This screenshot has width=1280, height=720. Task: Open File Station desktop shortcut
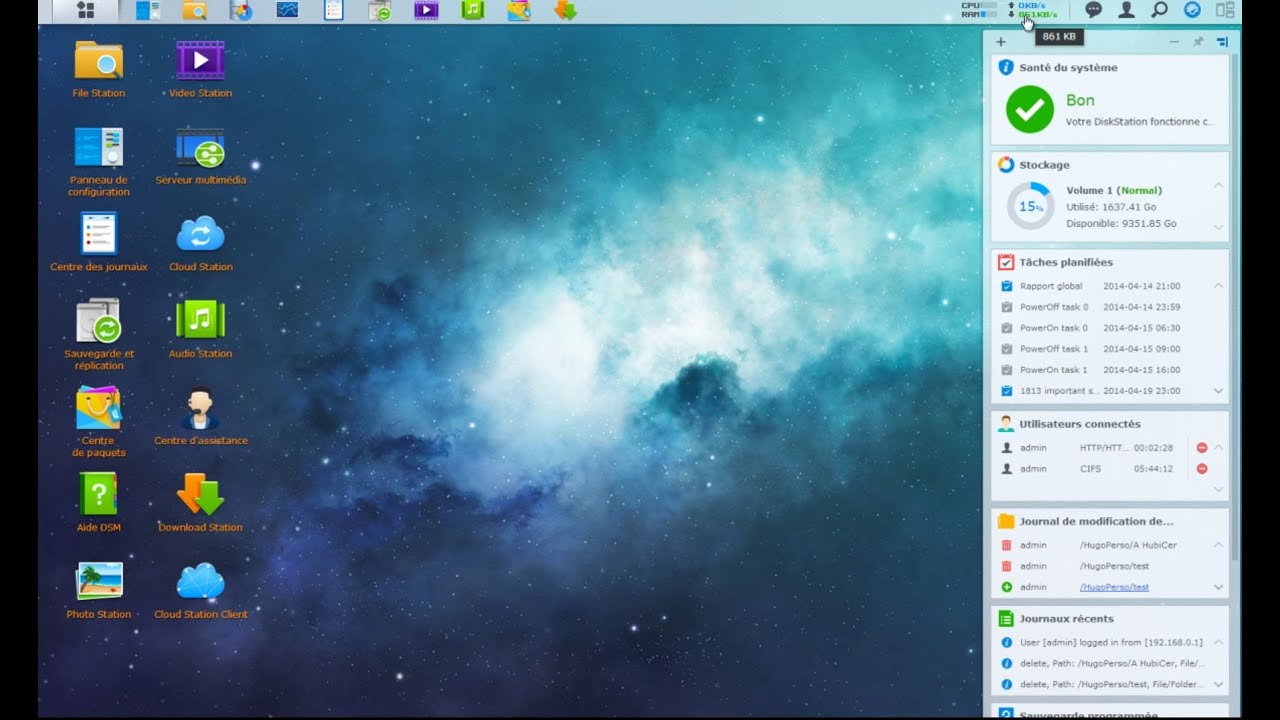[99, 69]
